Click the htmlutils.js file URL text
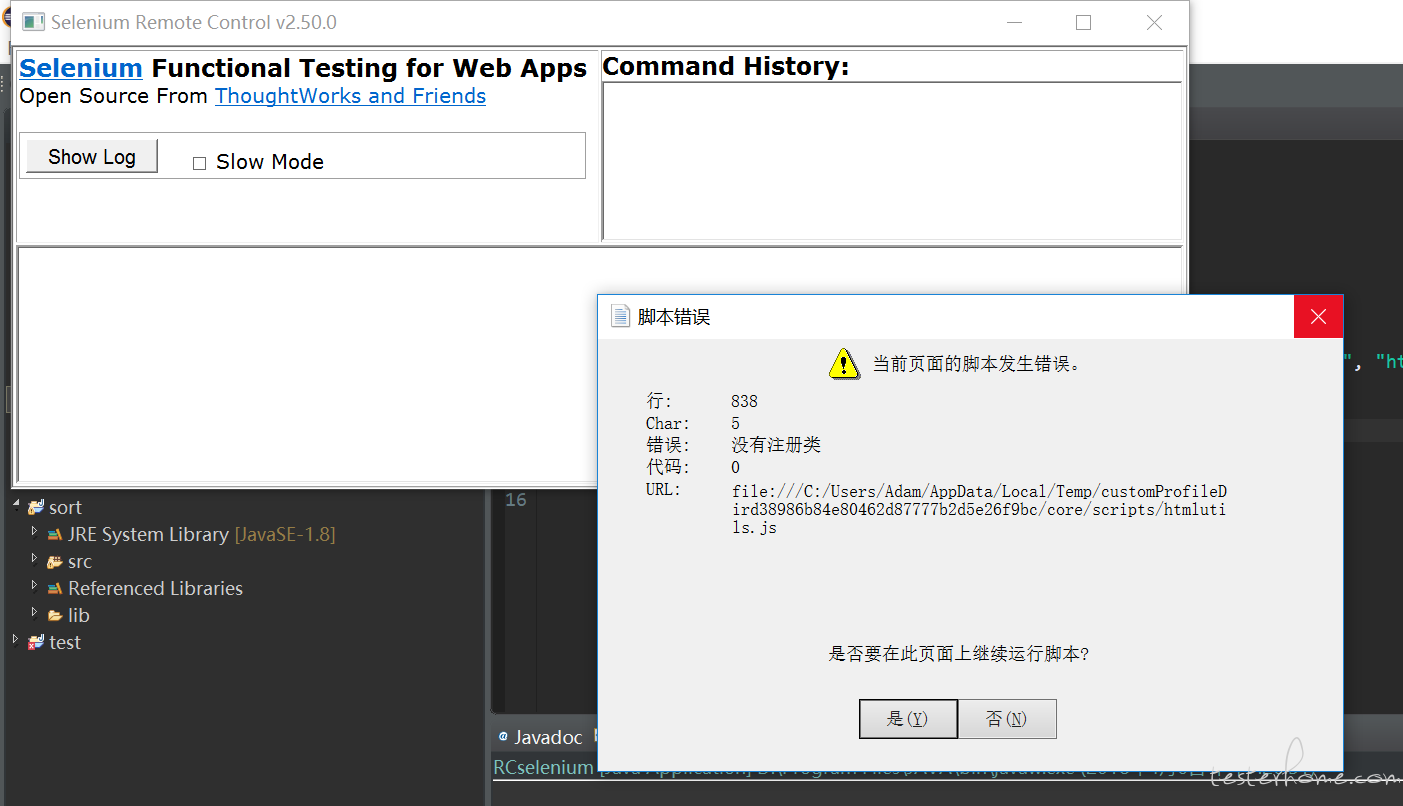The width and height of the screenshot is (1403, 806). point(979,509)
